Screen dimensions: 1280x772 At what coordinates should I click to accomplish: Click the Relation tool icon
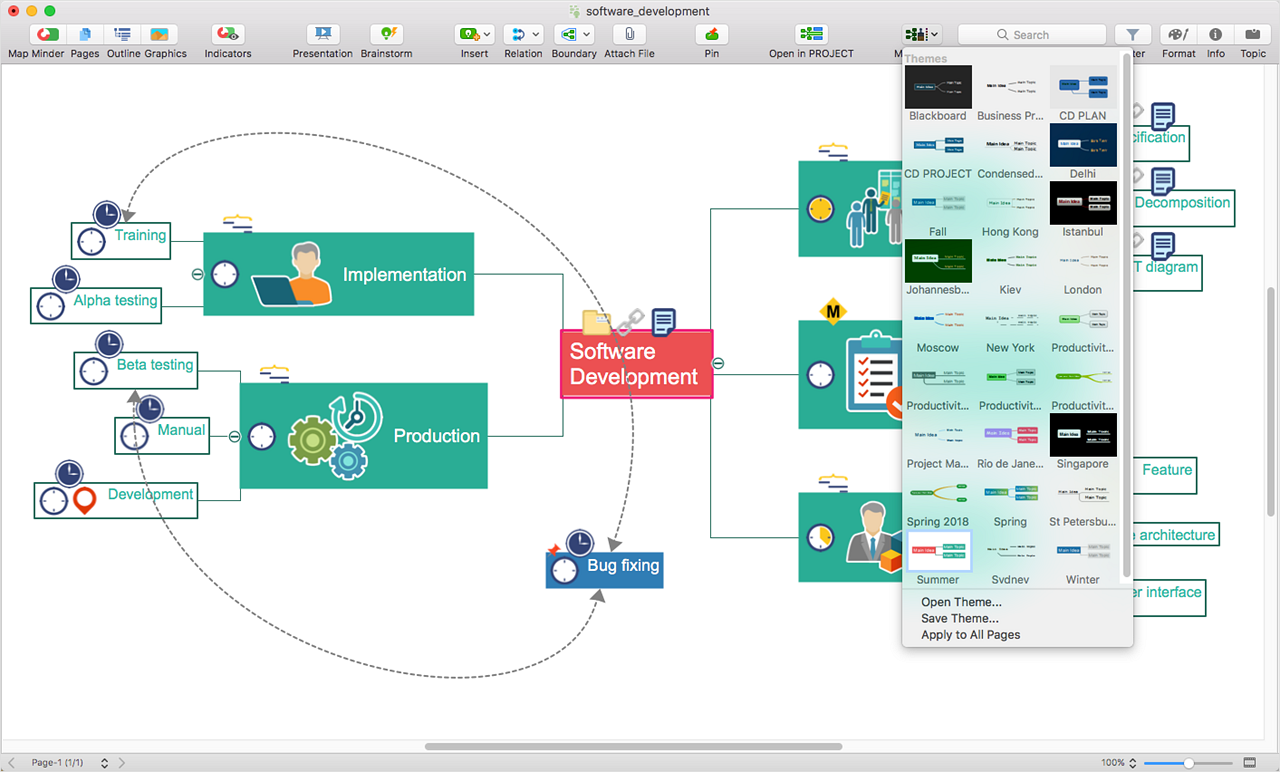tap(517, 35)
